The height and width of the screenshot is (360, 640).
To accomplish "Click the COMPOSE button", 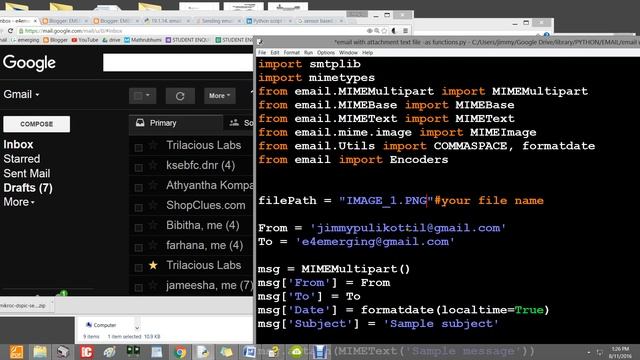I will coord(37,124).
